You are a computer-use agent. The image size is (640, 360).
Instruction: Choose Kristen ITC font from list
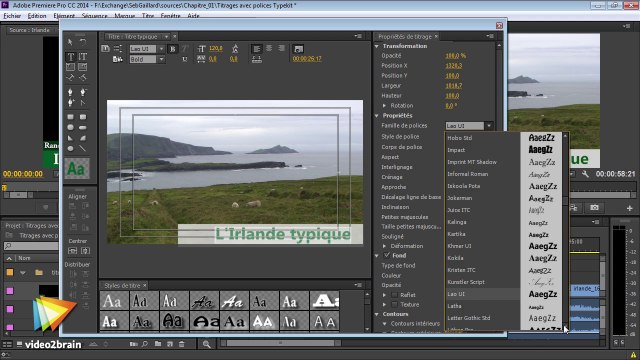(461, 270)
